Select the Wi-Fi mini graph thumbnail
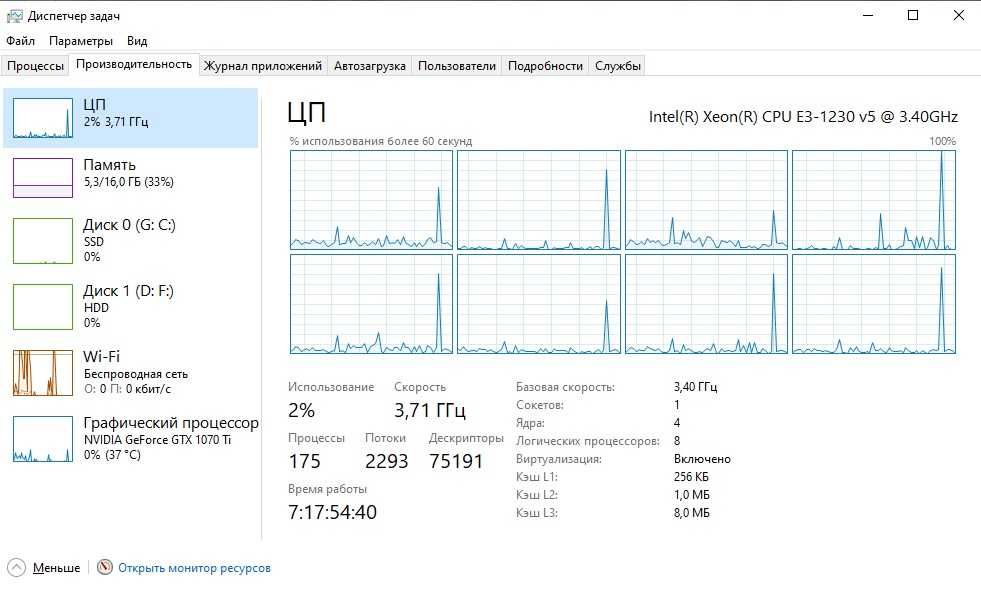The height and width of the screenshot is (590, 981). click(43, 373)
